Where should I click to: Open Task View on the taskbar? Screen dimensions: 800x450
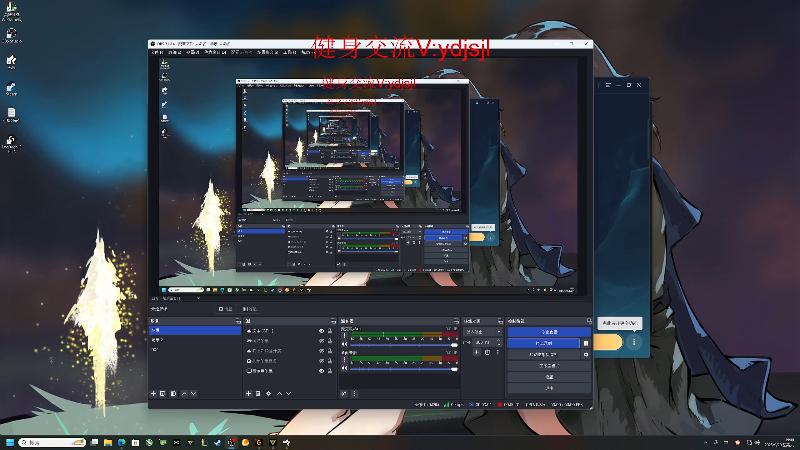[x=94, y=442]
